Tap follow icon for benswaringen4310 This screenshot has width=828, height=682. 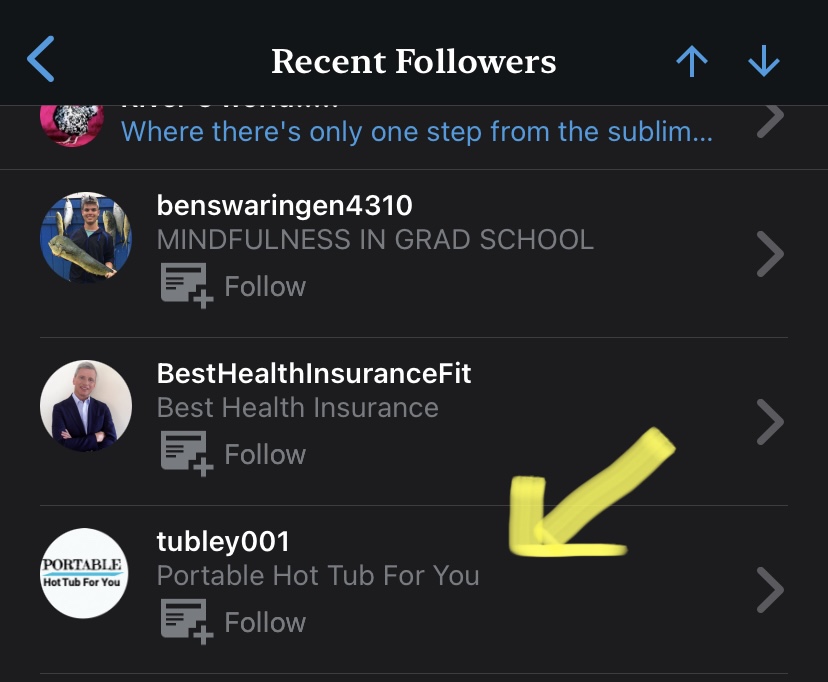(x=186, y=286)
